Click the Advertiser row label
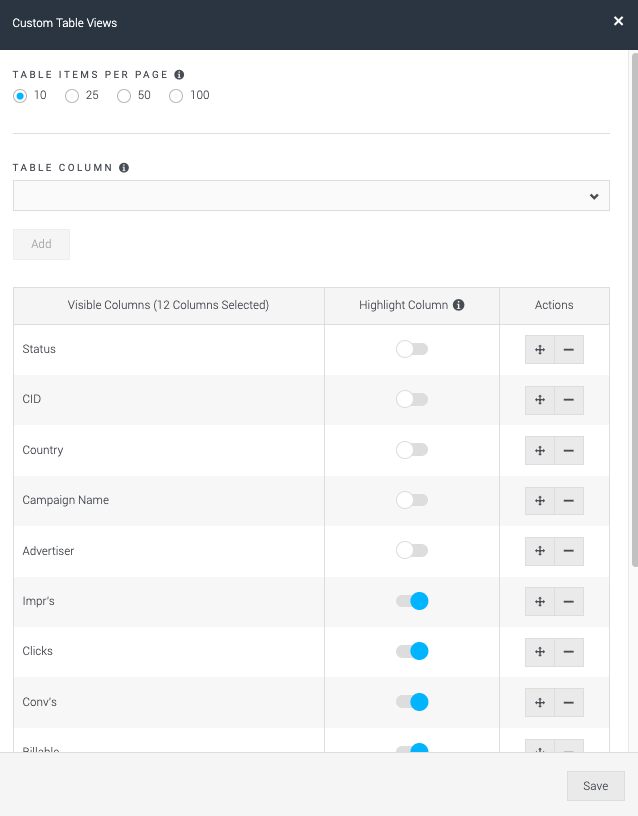 (x=48, y=551)
